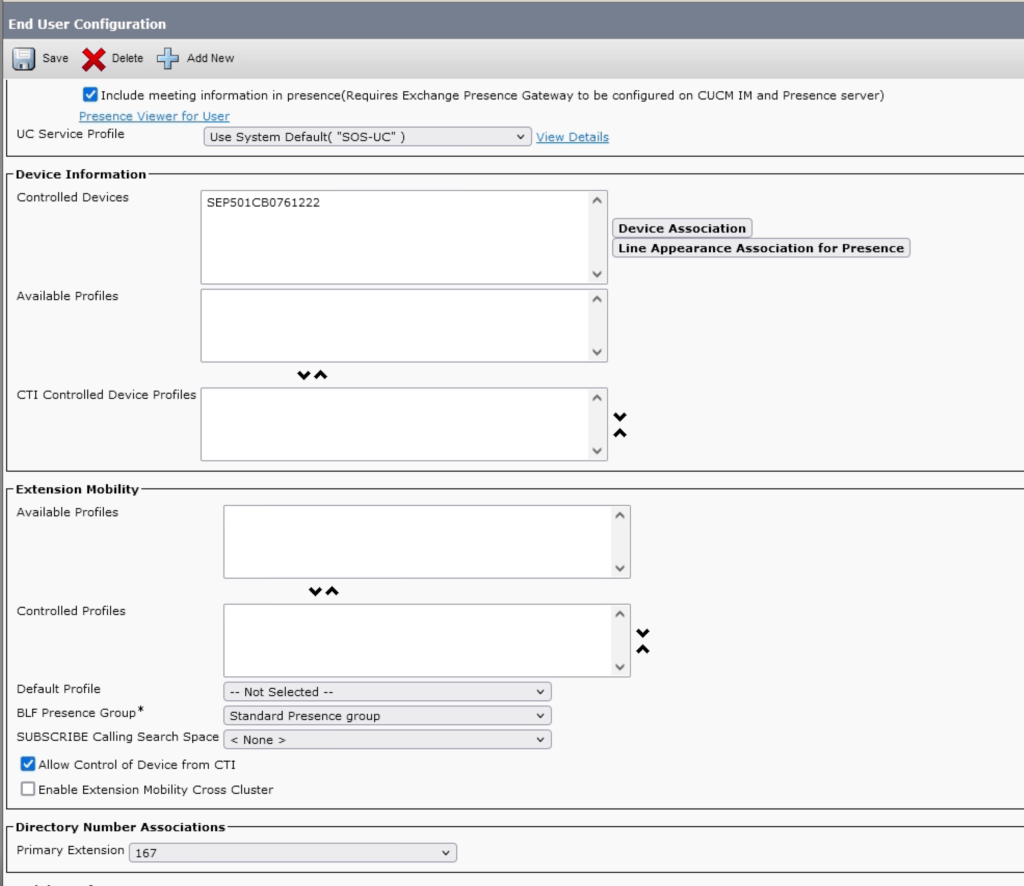Select SEP501CB0761222 in Controlled Devices list
The image size is (1024, 886).
point(263,203)
